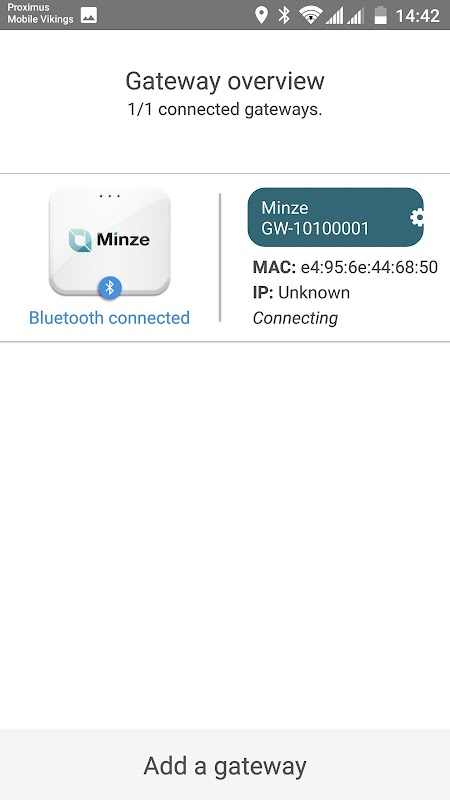
Task: Tap the battery icon in status bar
Action: (381, 15)
